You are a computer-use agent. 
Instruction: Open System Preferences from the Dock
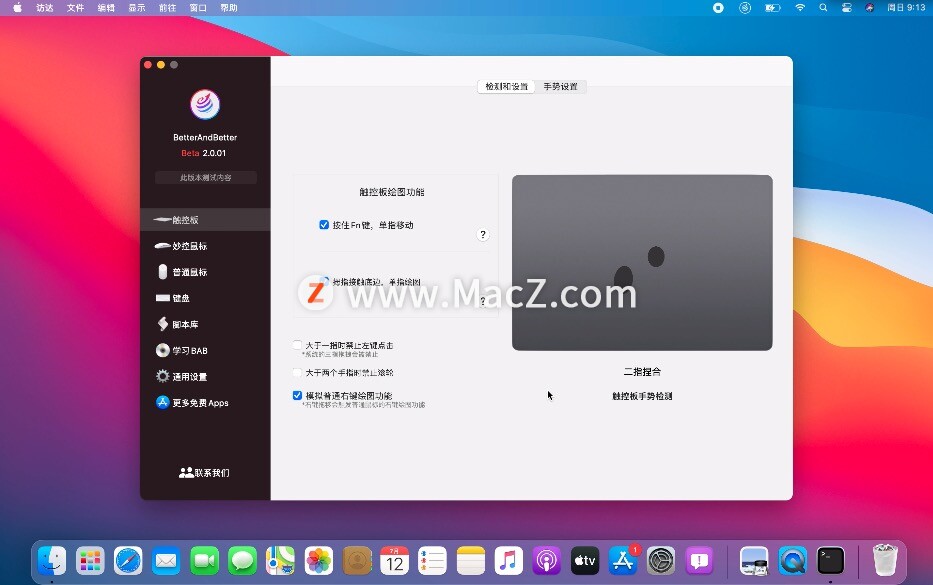pyautogui.click(x=661, y=561)
